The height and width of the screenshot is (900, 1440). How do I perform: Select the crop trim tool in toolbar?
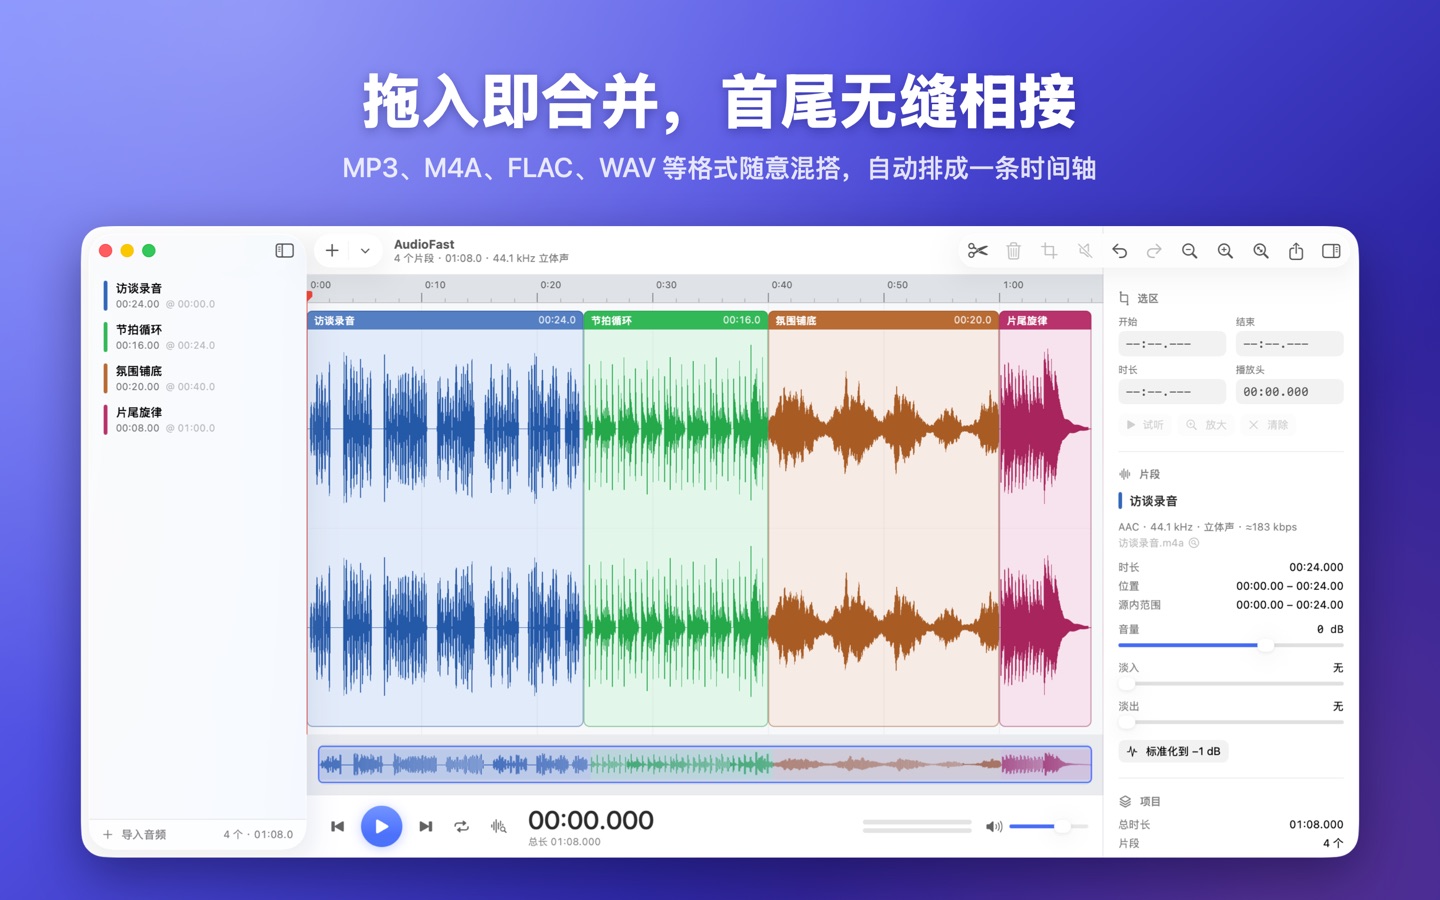point(1049,251)
